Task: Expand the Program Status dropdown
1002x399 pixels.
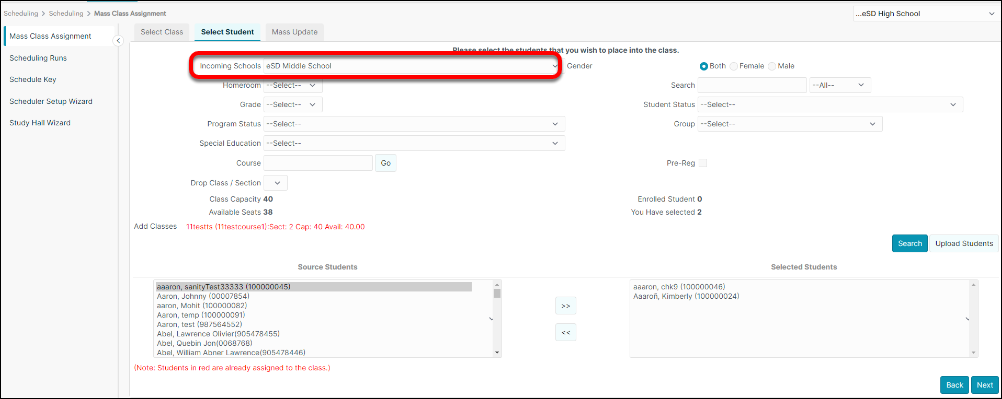Action: point(414,124)
